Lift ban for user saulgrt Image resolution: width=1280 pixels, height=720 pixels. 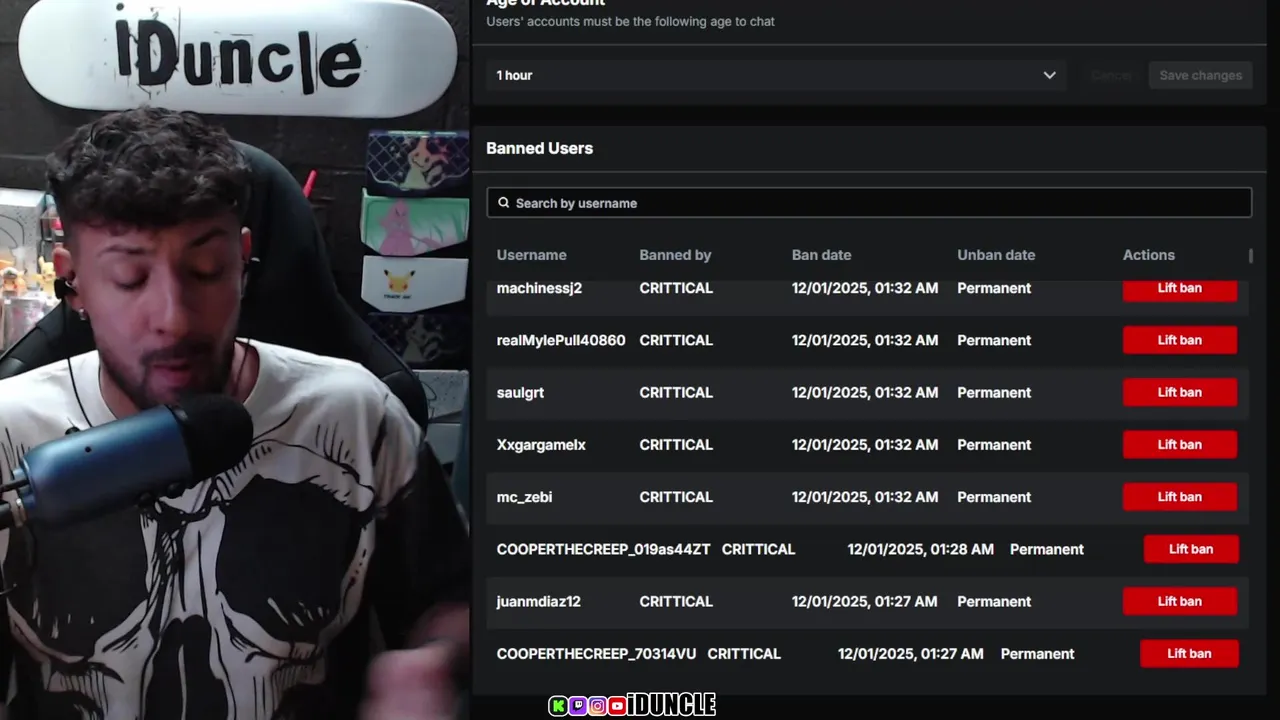pyautogui.click(x=1180, y=392)
